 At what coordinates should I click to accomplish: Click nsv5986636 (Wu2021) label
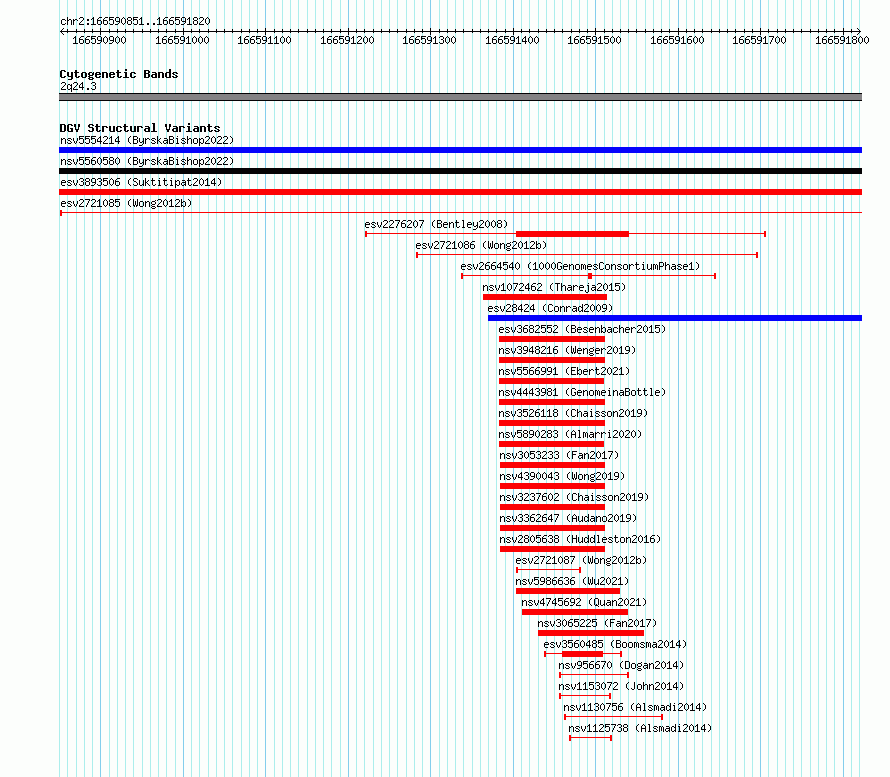(x=572, y=581)
